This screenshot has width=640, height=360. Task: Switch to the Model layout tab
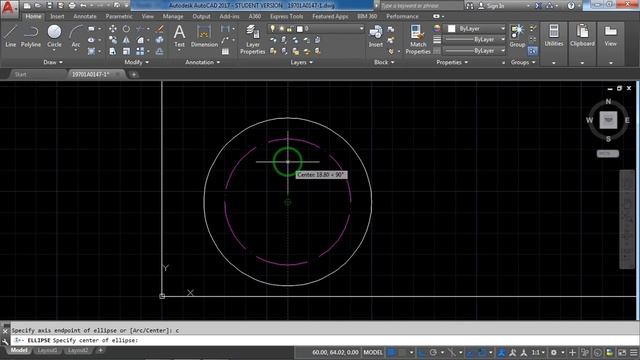[19, 350]
